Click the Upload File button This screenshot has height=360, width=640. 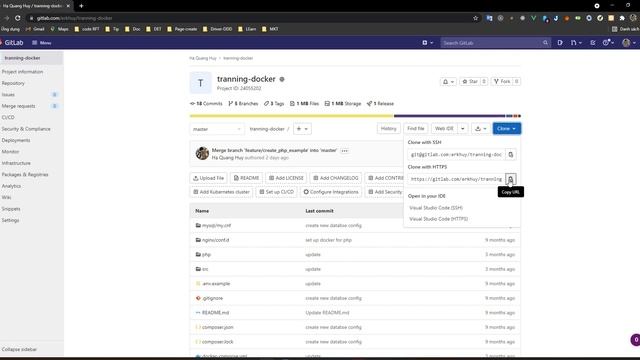click(209, 178)
